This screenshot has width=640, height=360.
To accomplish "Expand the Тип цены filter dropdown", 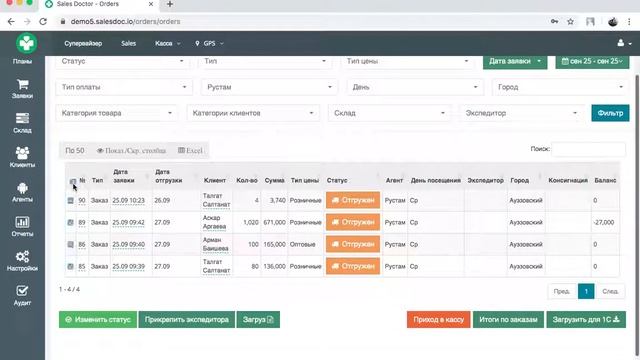I will point(407,61).
